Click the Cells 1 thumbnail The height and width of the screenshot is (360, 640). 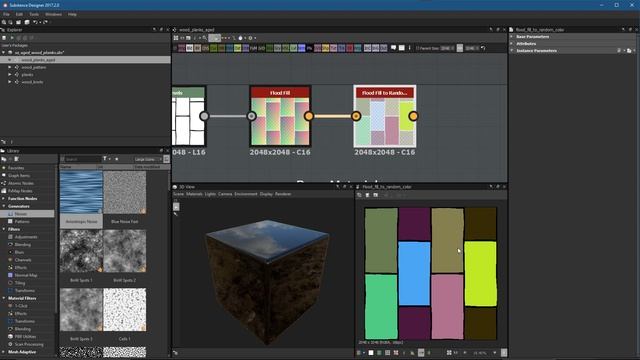pyautogui.click(x=124, y=309)
